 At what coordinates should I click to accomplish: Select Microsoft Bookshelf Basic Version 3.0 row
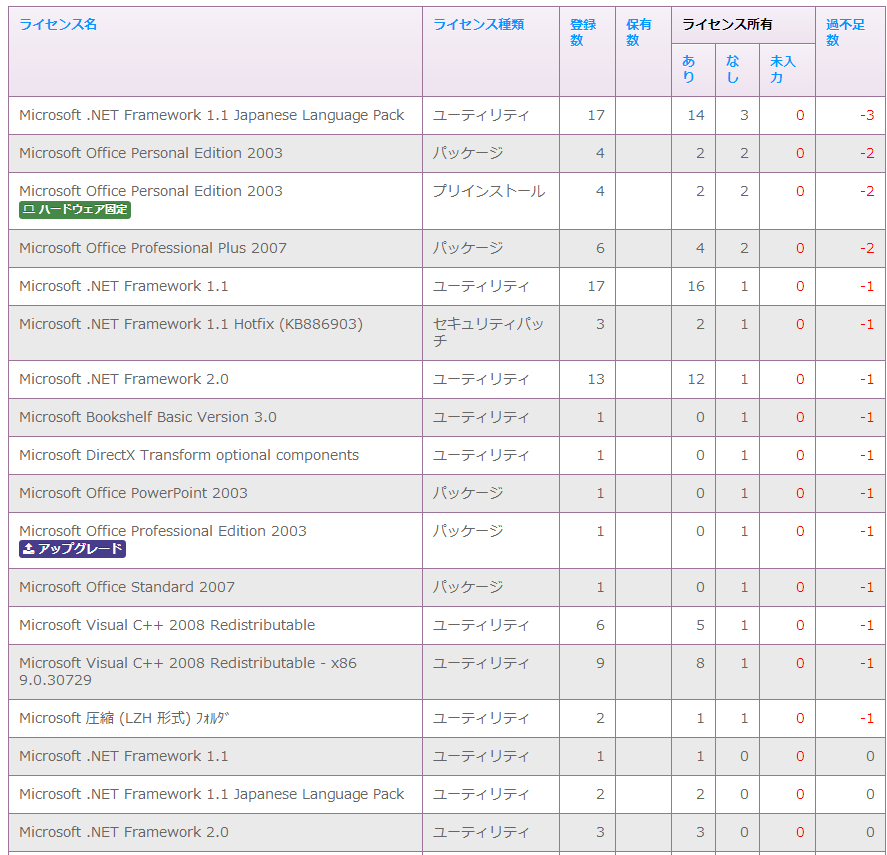point(447,417)
